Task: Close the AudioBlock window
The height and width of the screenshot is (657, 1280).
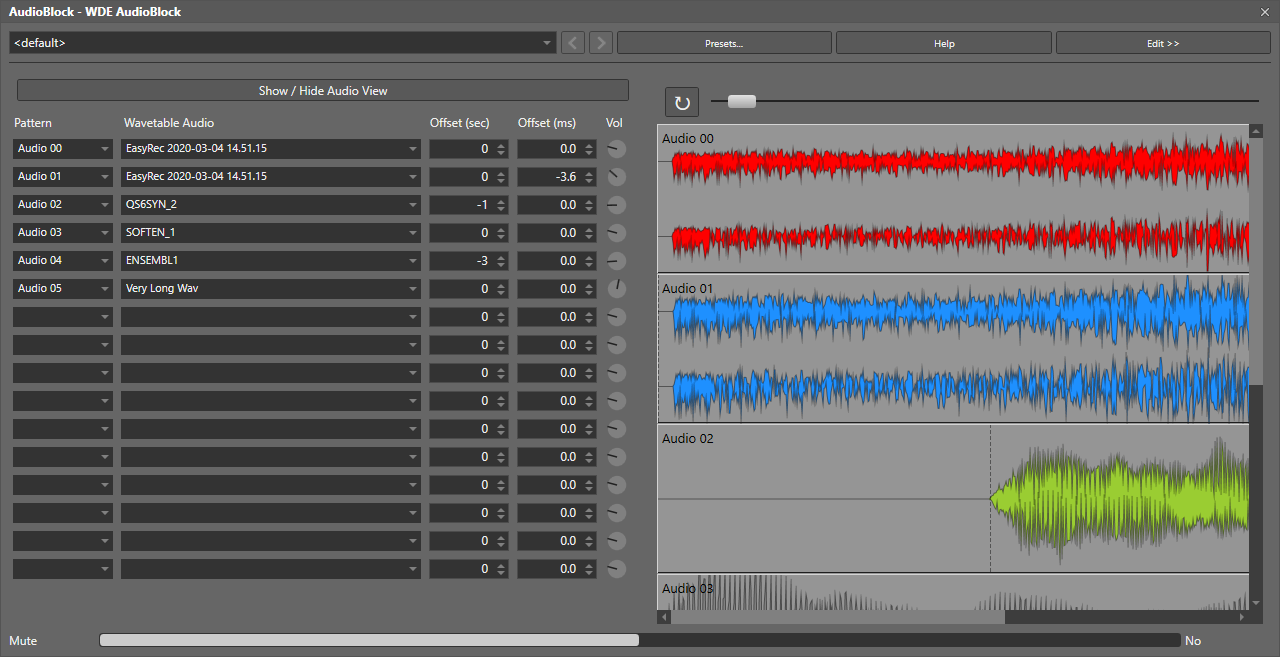Action: point(1264,12)
